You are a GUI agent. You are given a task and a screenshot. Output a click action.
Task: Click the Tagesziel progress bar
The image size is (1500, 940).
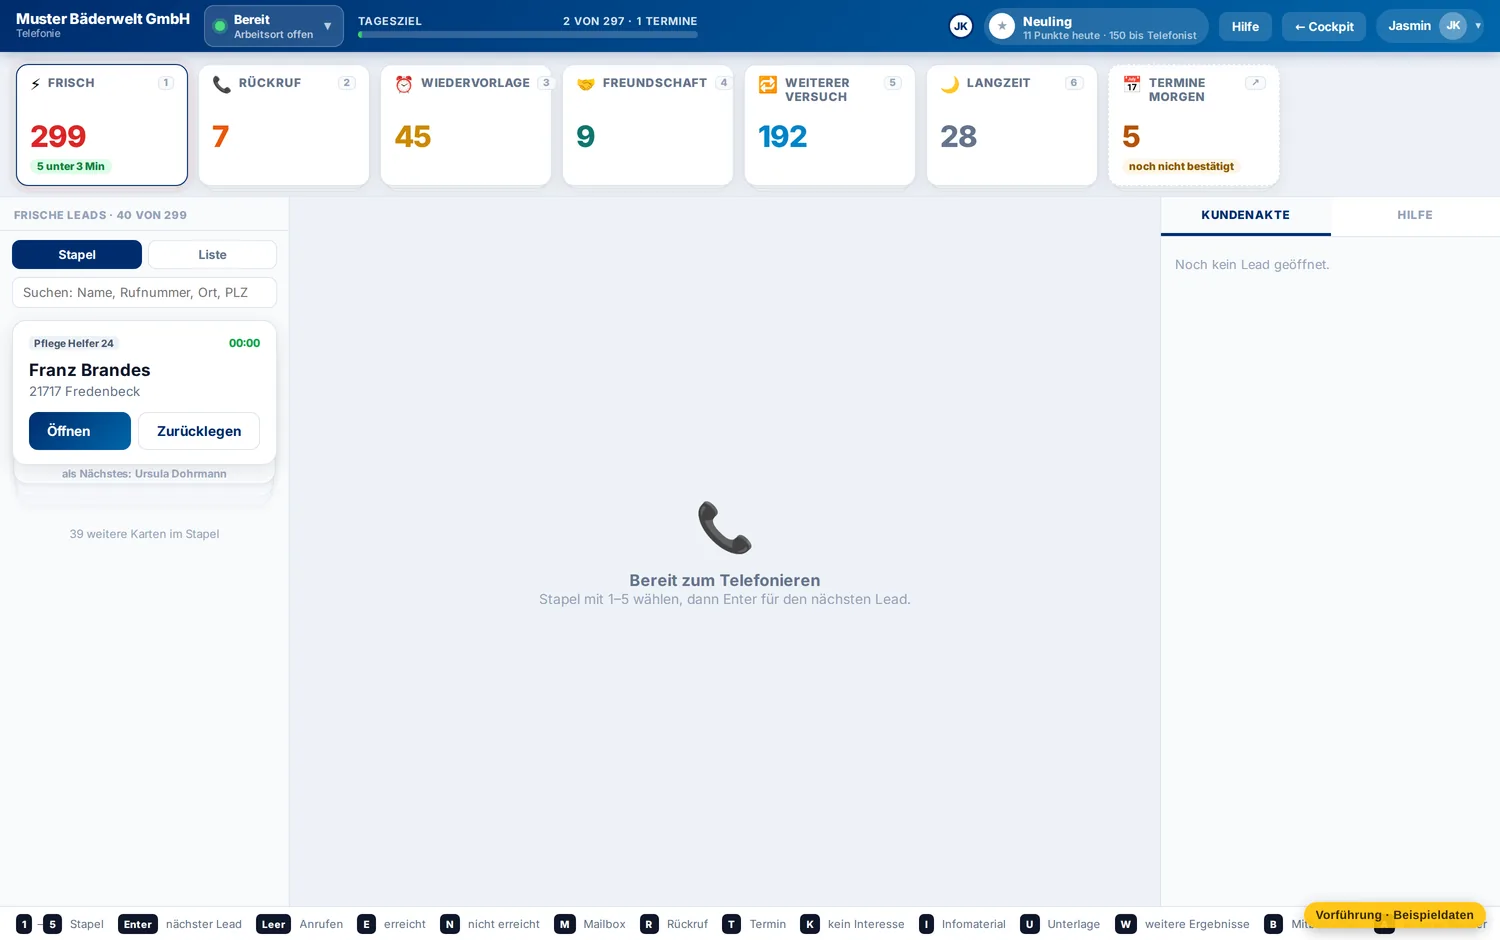pyautogui.click(x=528, y=35)
